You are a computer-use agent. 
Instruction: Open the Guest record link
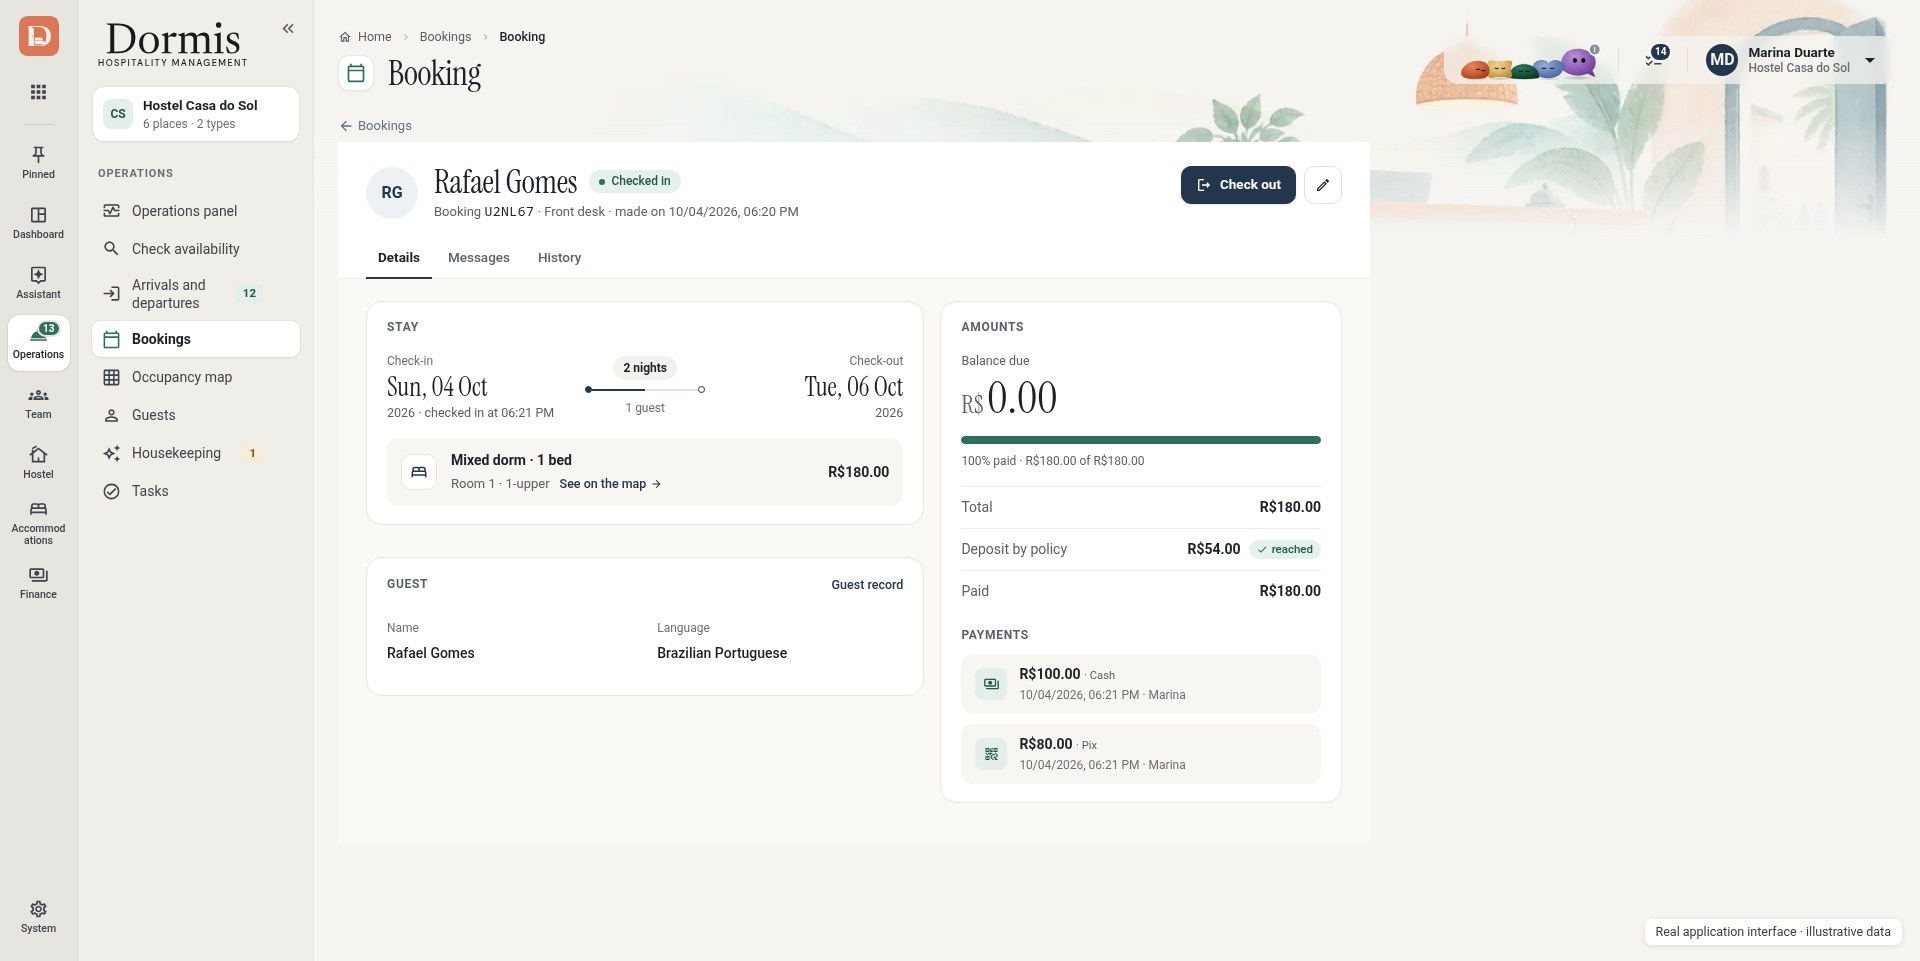[867, 585]
